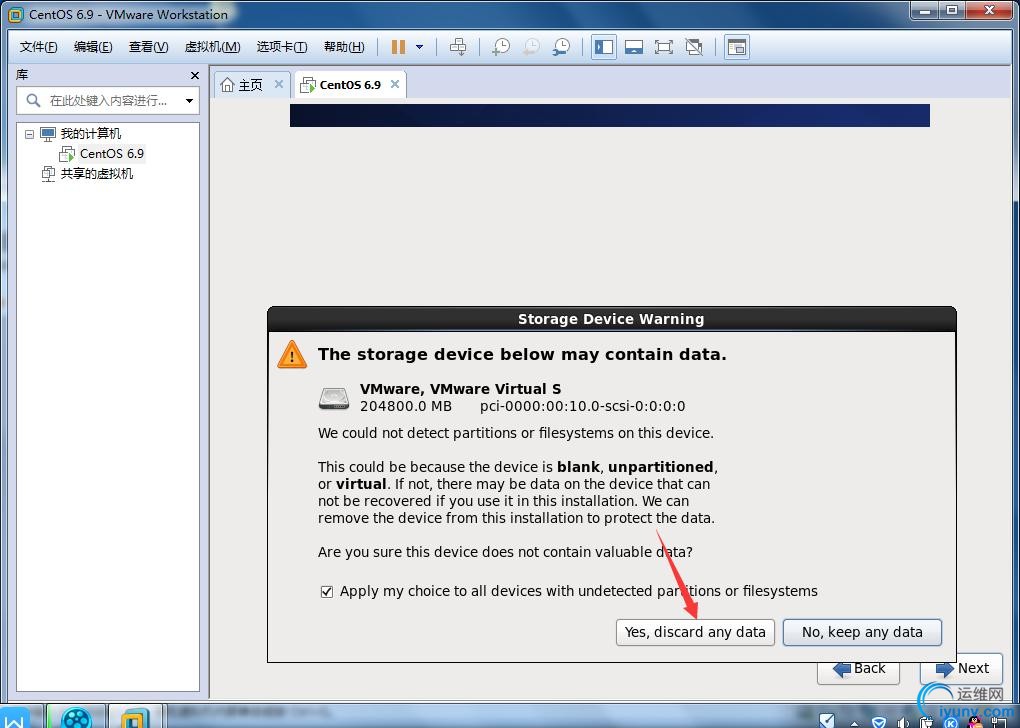Take a snapshot with the clock-plus icon
This screenshot has height=728, width=1020.
pyautogui.click(x=501, y=47)
